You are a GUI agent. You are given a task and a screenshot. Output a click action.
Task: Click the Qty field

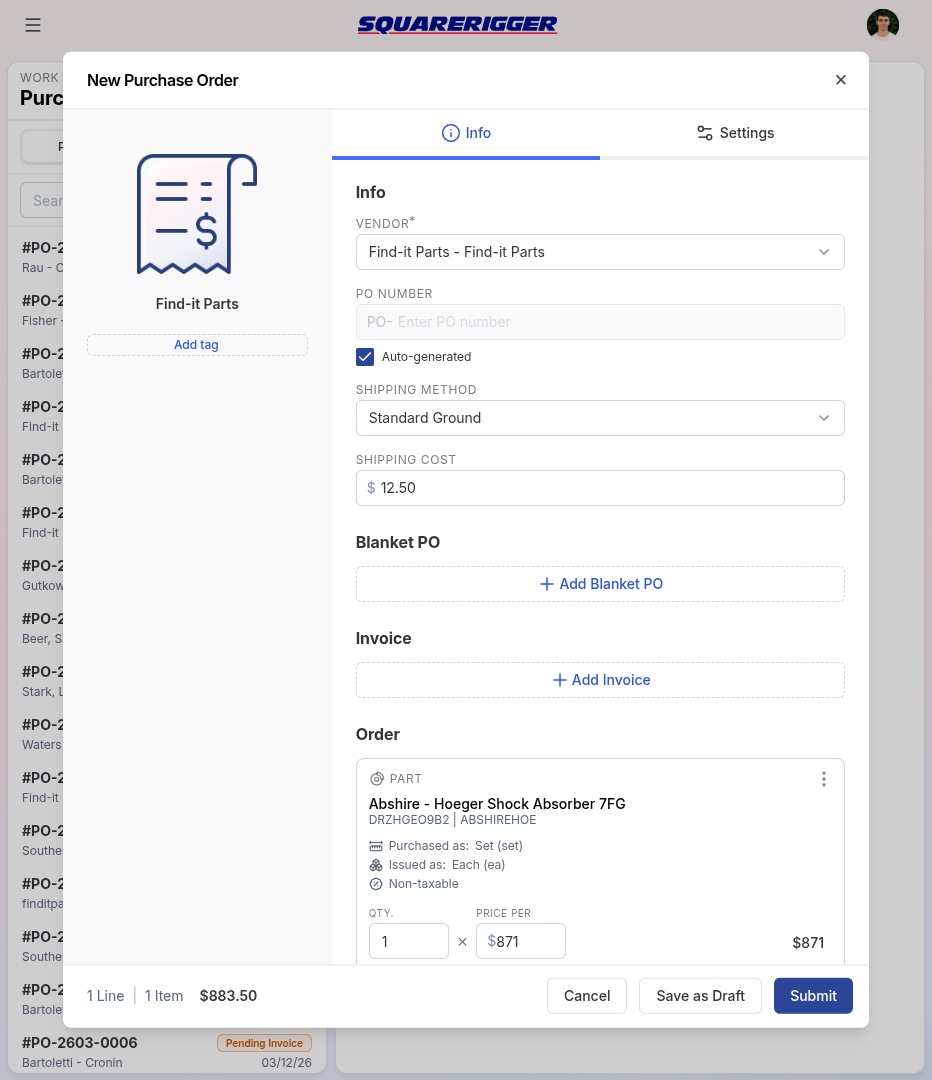tap(409, 942)
